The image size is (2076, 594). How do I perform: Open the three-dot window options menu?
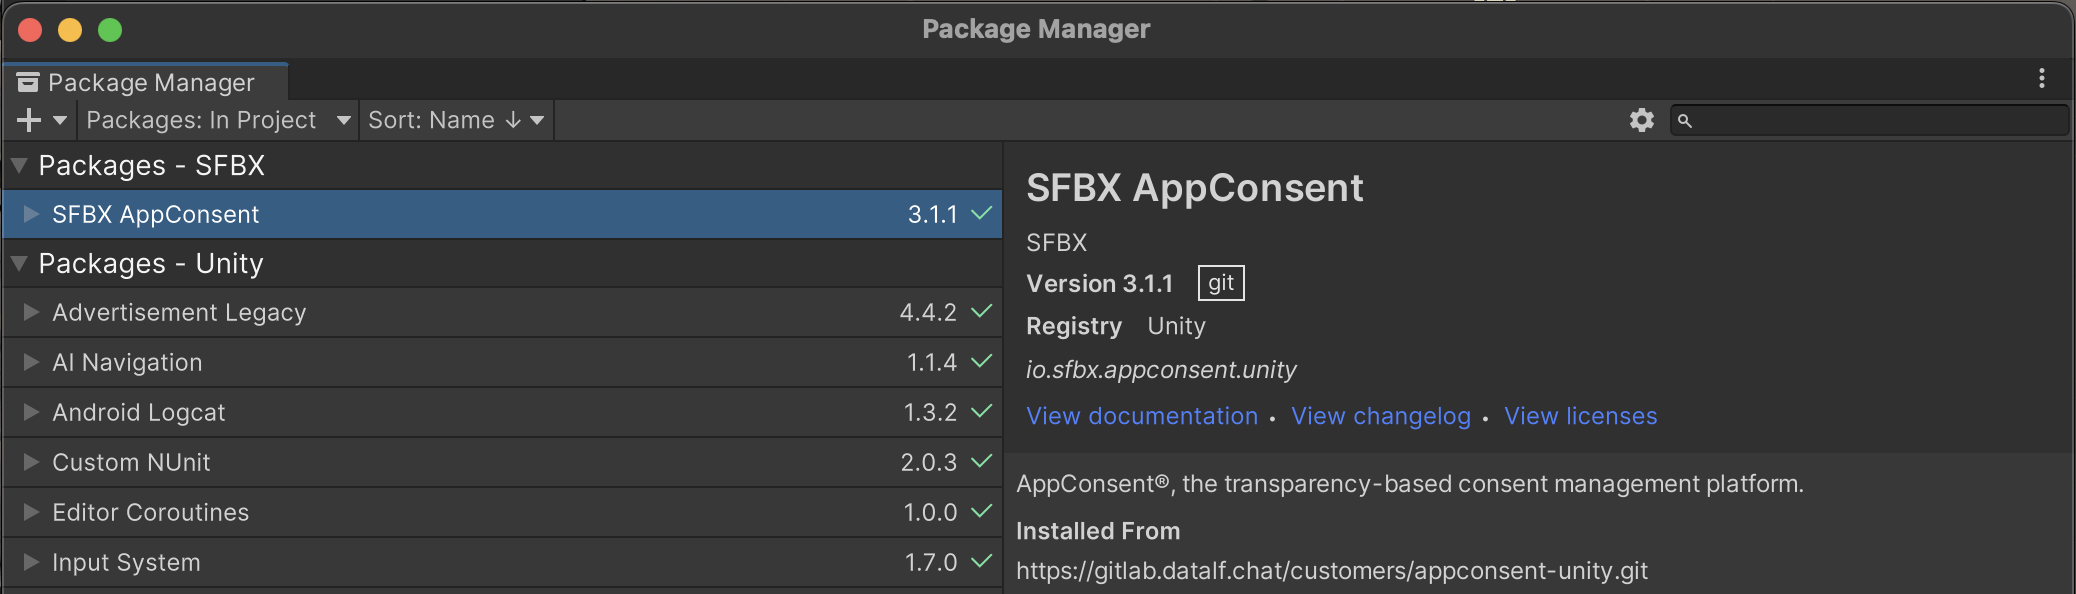pyautogui.click(x=2041, y=78)
